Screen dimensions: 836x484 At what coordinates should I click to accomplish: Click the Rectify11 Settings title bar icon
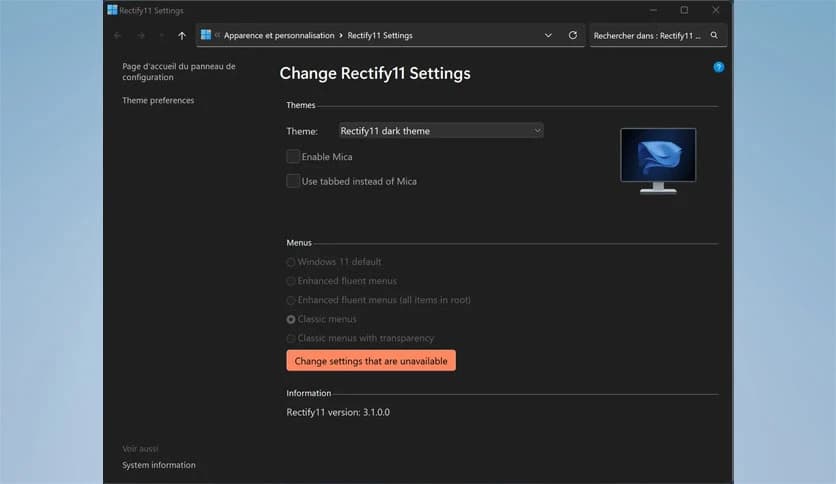coord(113,10)
